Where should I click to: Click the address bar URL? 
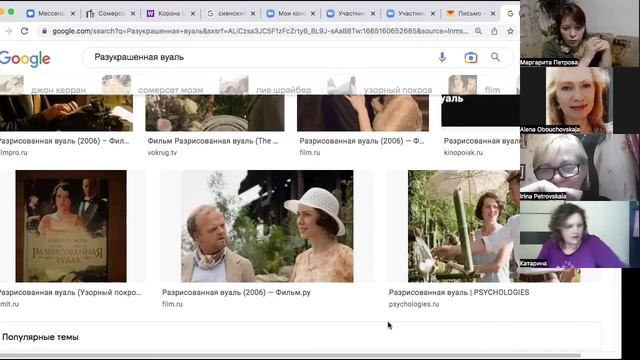pyautogui.click(x=260, y=31)
